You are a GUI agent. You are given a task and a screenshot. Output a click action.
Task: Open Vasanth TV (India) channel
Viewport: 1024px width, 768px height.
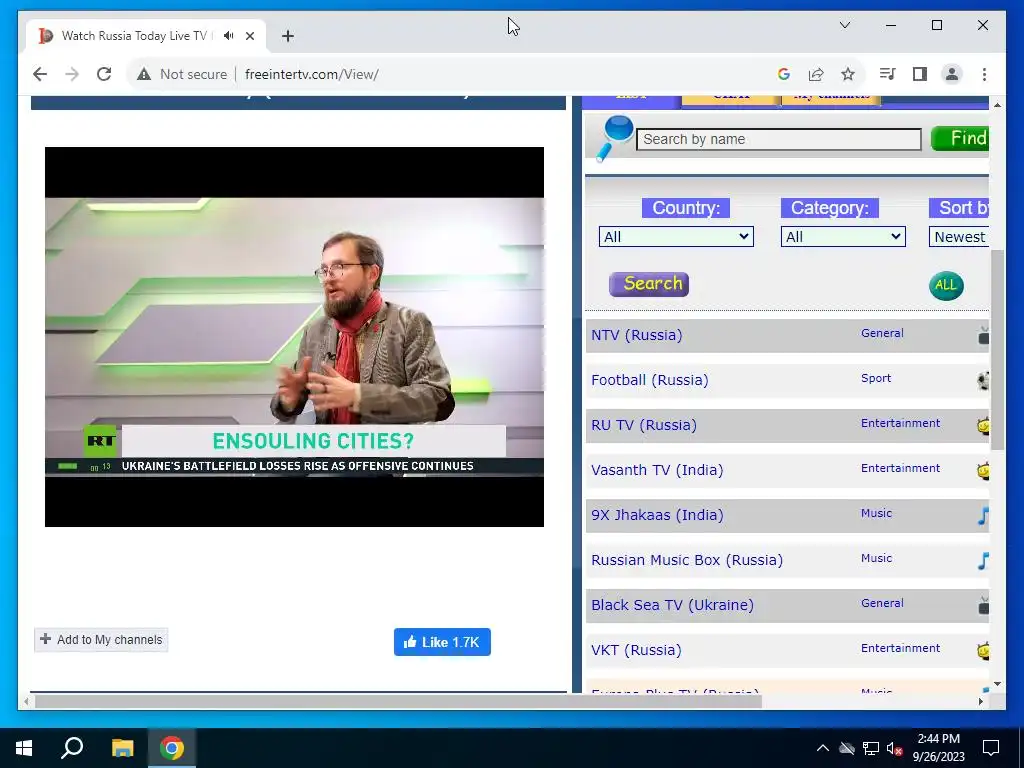point(657,470)
